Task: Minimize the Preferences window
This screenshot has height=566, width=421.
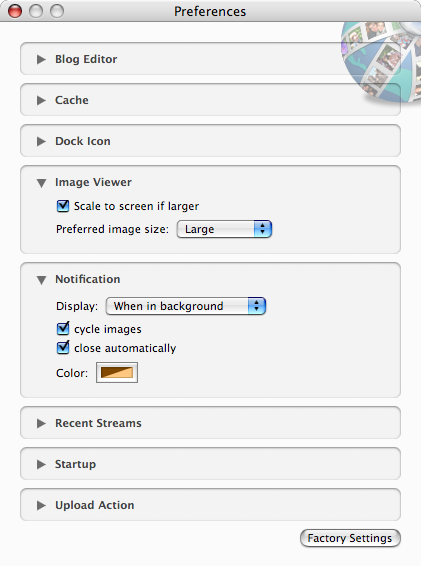Action: pyautogui.click(x=36, y=11)
